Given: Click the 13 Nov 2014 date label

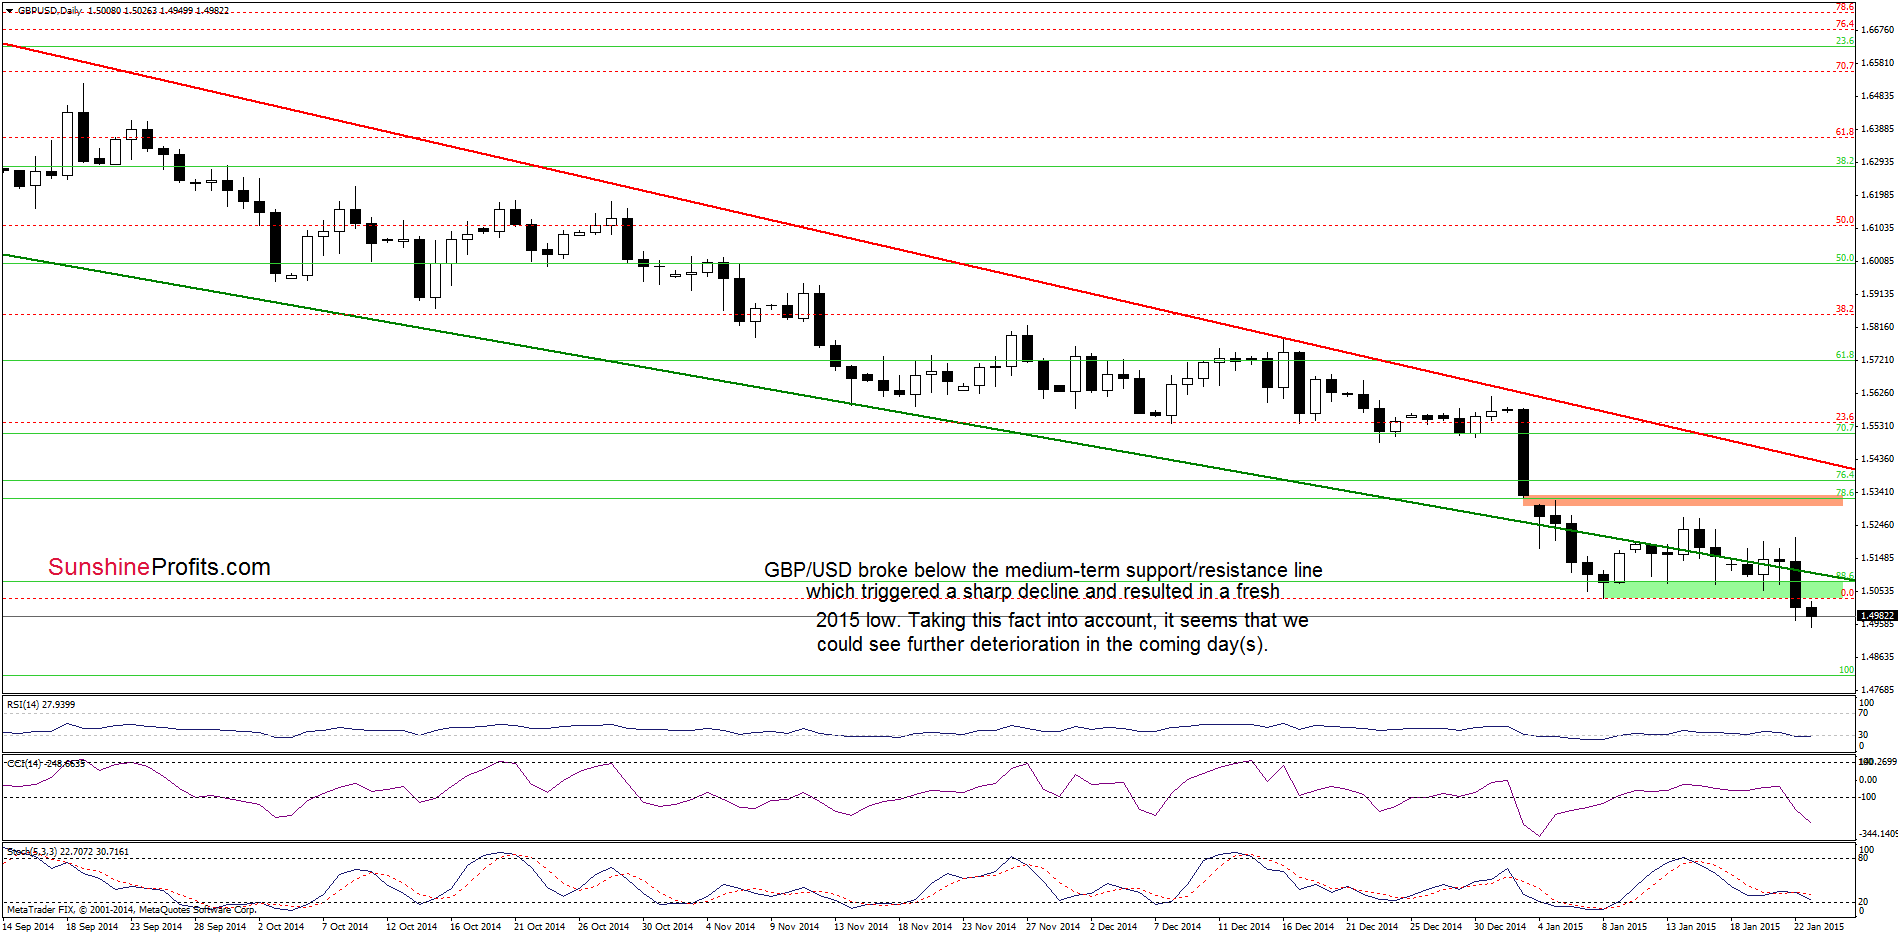Looking at the screenshot, I should (x=860, y=927).
